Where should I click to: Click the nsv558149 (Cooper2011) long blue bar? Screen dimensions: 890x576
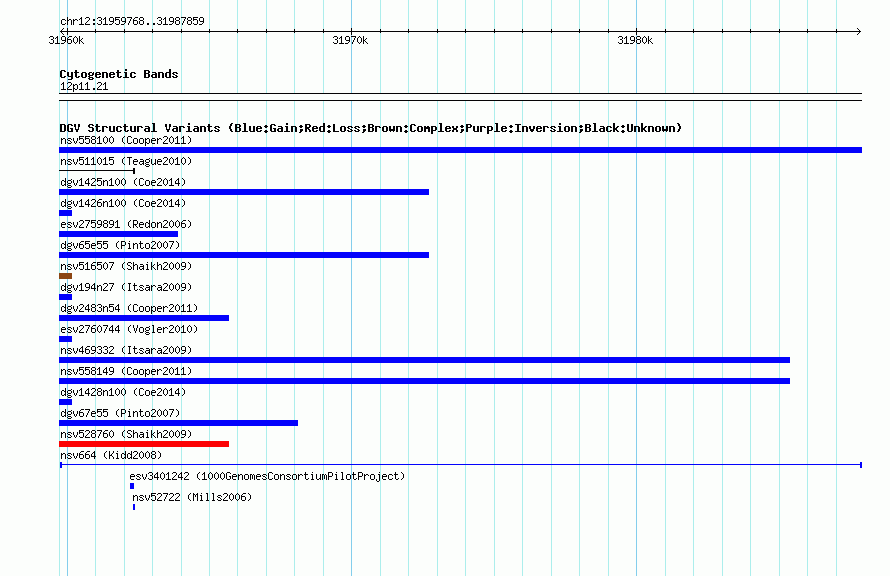(x=425, y=381)
